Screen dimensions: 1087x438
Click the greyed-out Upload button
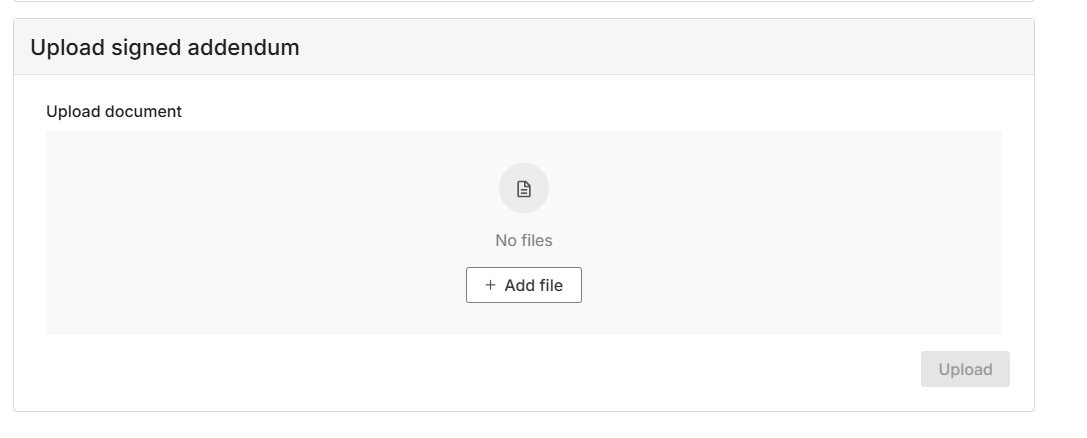click(965, 369)
